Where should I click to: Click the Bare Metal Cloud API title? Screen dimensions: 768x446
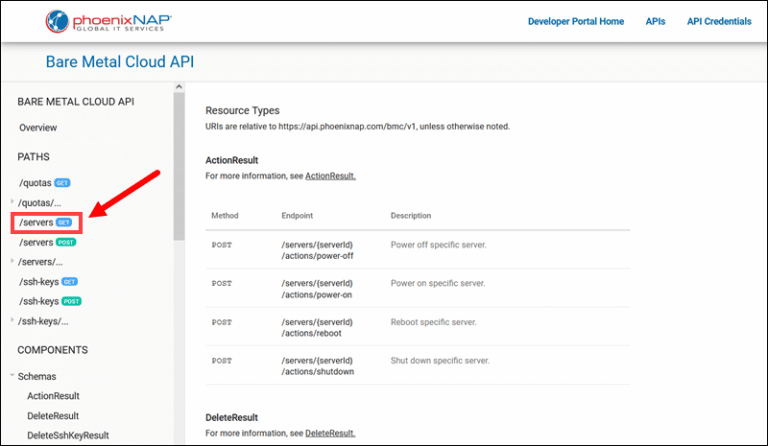[120, 62]
